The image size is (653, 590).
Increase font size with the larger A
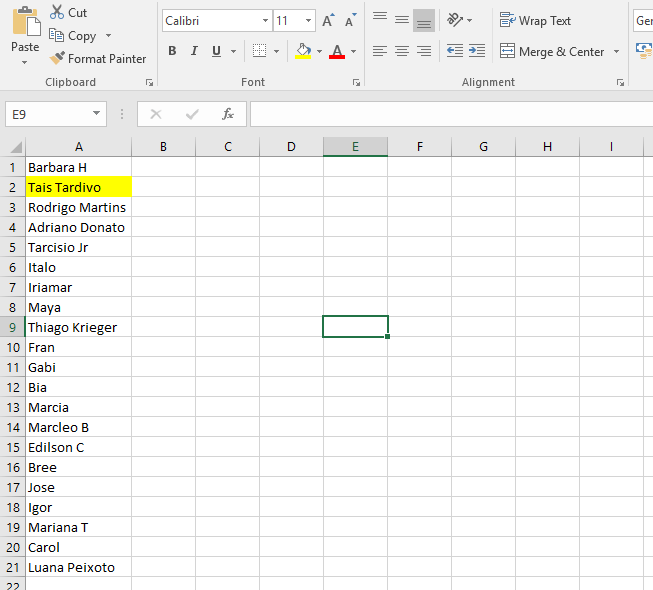[328, 21]
